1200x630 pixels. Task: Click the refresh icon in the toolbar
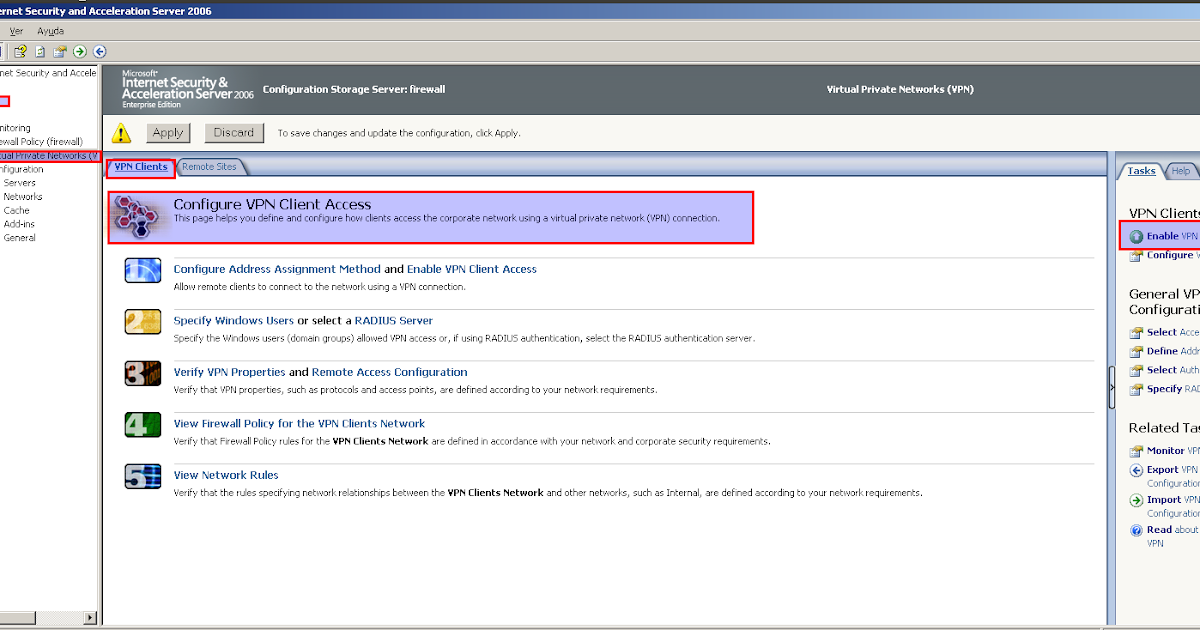click(x=40, y=51)
